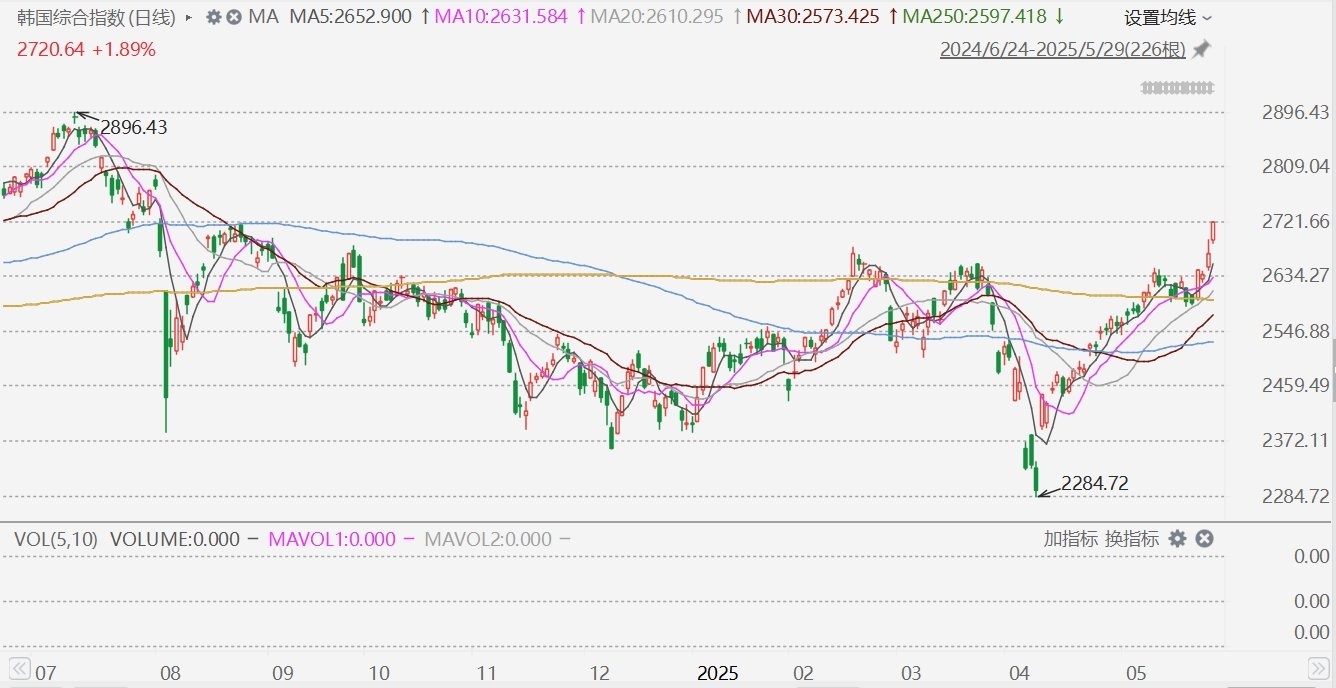The height and width of the screenshot is (688, 1336).
Task: Click the 2024/6/24-2025/5/29 date range link
Action: click(x=1063, y=50)
